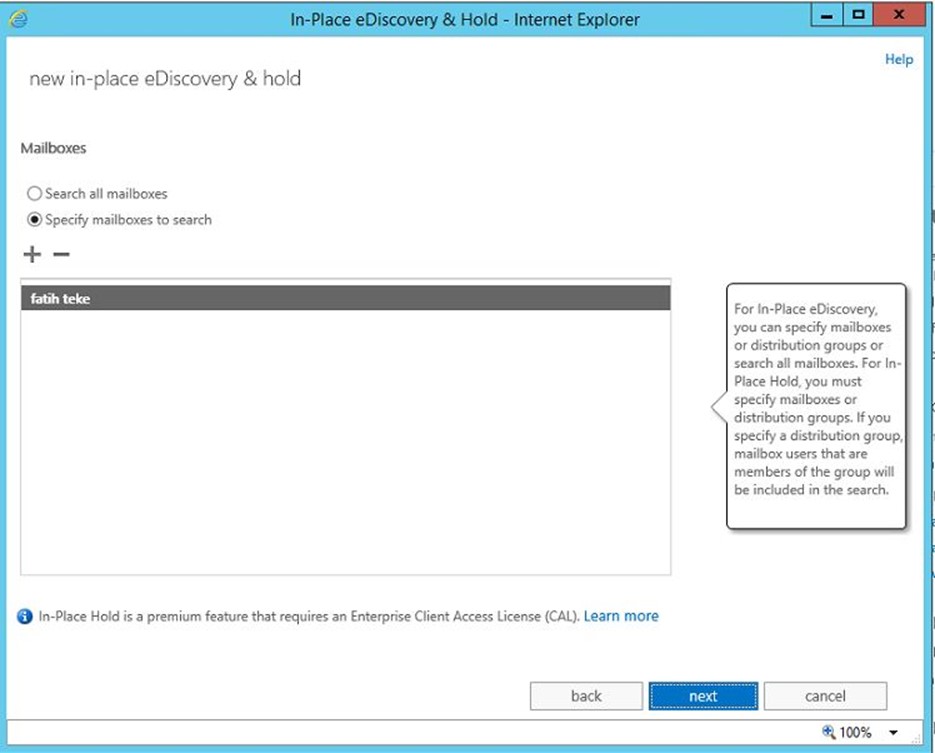
Task: Click the Internet Explorer logo in the title bar
Action: pyautogui.click(x=18, y=19)
